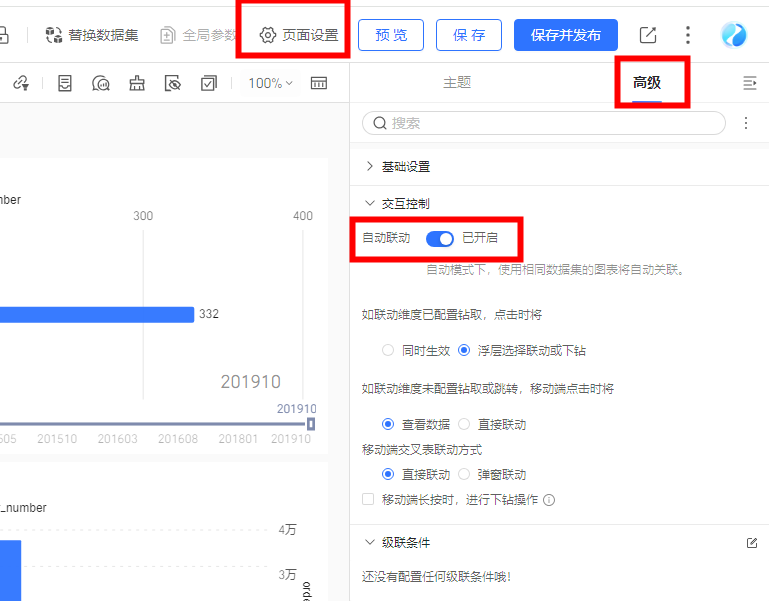Edit 级联条件 with the pencil icon
769x601 pixels.
click(752, 543)
